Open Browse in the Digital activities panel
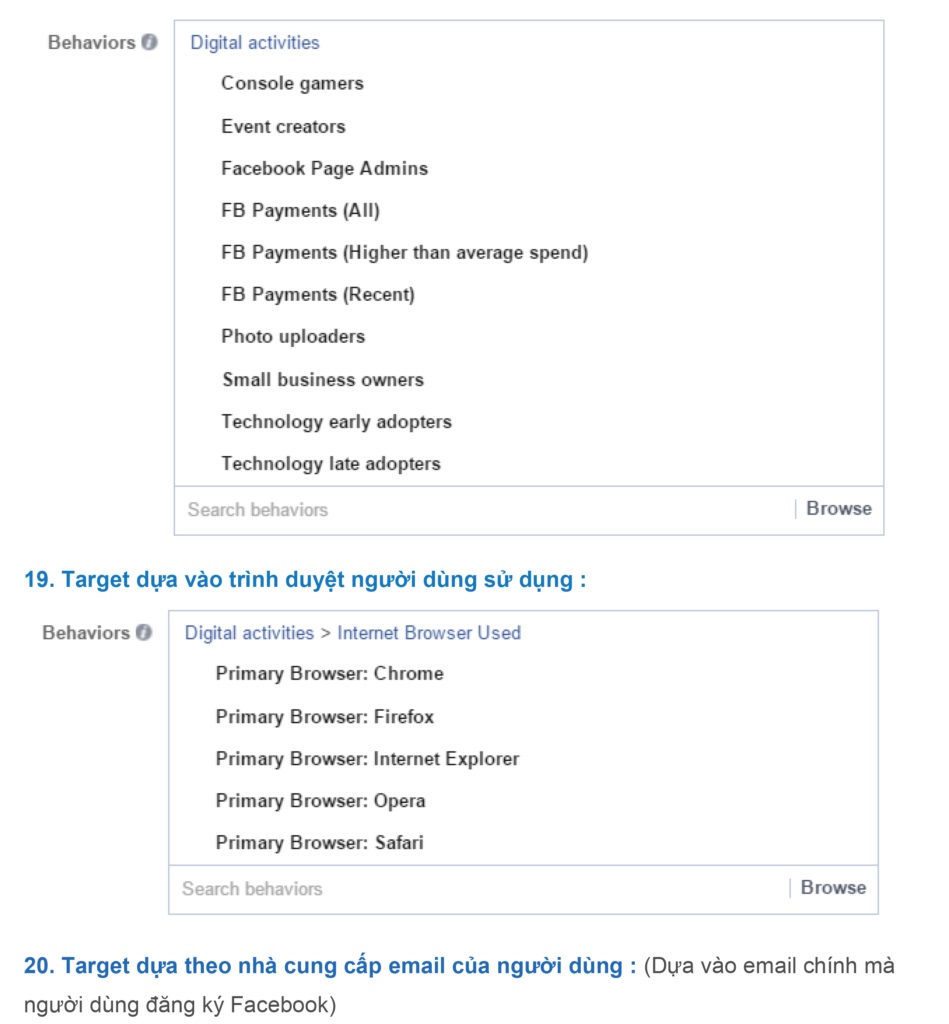The height and width of the screenshot is (1024, 949). [x=840, y=508]
